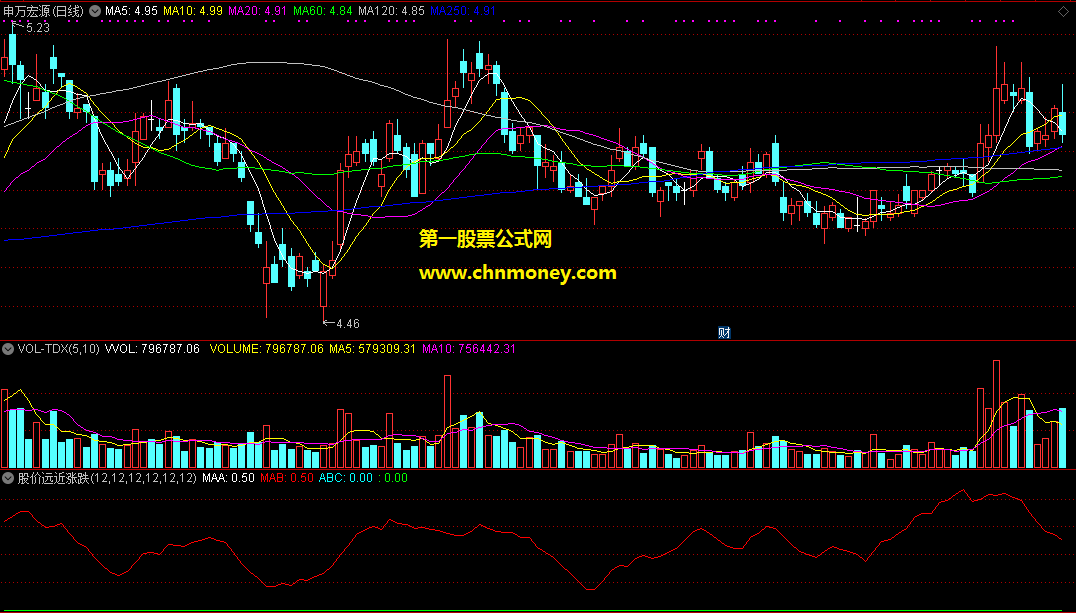Click the ABC: 0.00 value

(346, 478)
